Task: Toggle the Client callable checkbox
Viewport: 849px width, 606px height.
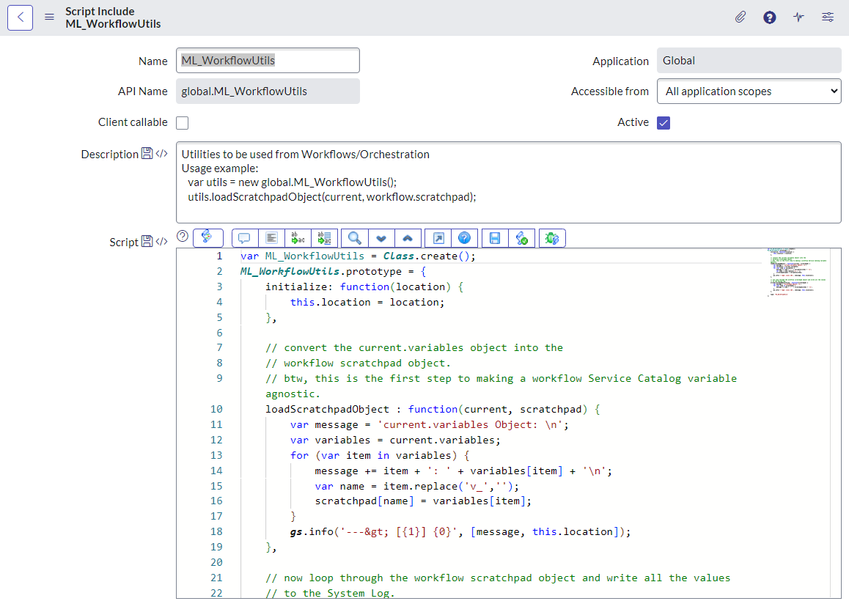Action: (x=182, y=123)
